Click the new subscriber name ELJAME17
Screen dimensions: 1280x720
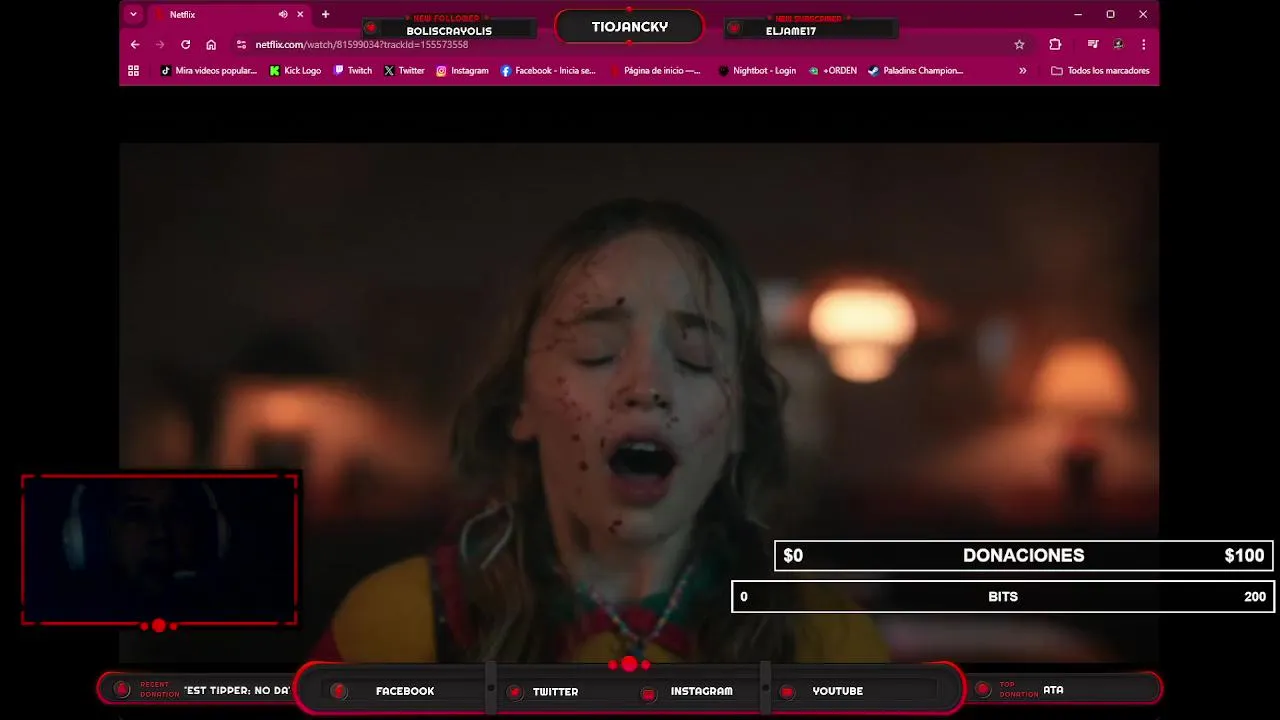pyautogui.click(x=791, y=31)
